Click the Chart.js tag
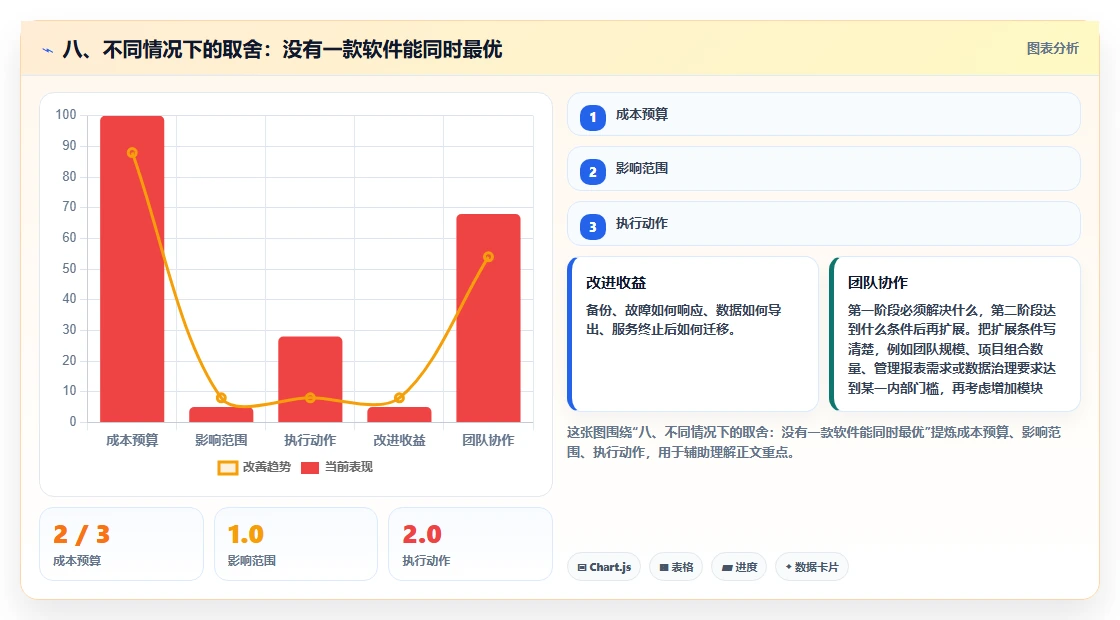The image size is (1120, 620). pos(604,567)
